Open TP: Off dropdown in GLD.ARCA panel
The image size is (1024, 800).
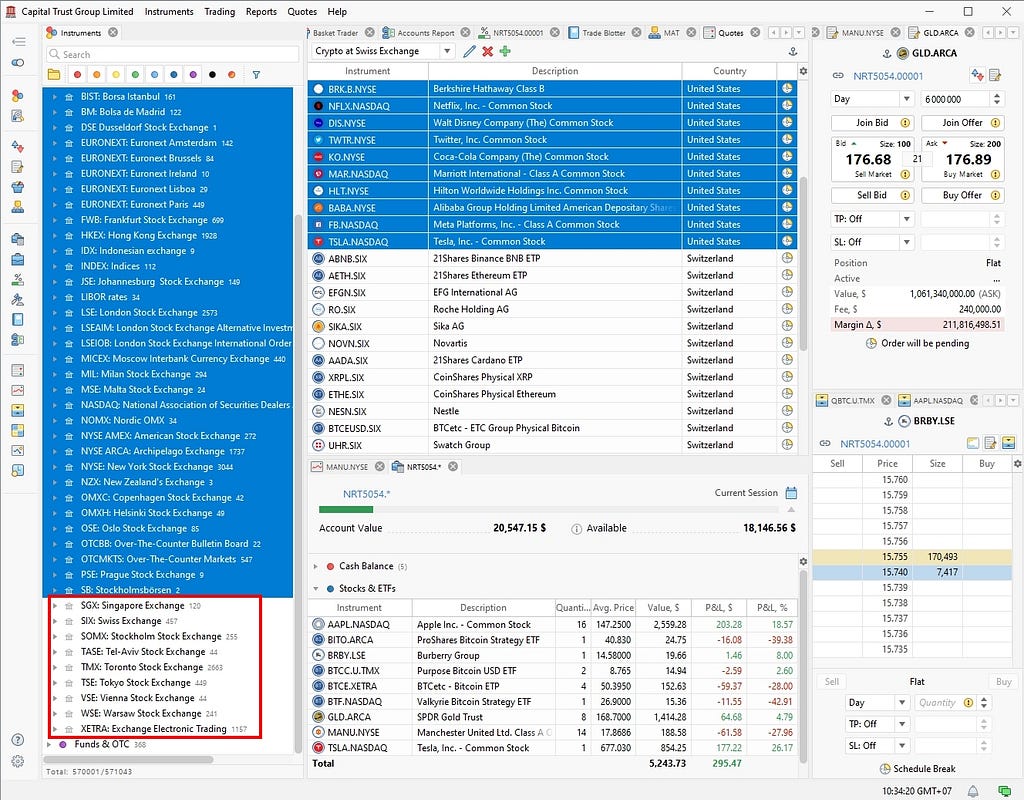pos(906,219)
